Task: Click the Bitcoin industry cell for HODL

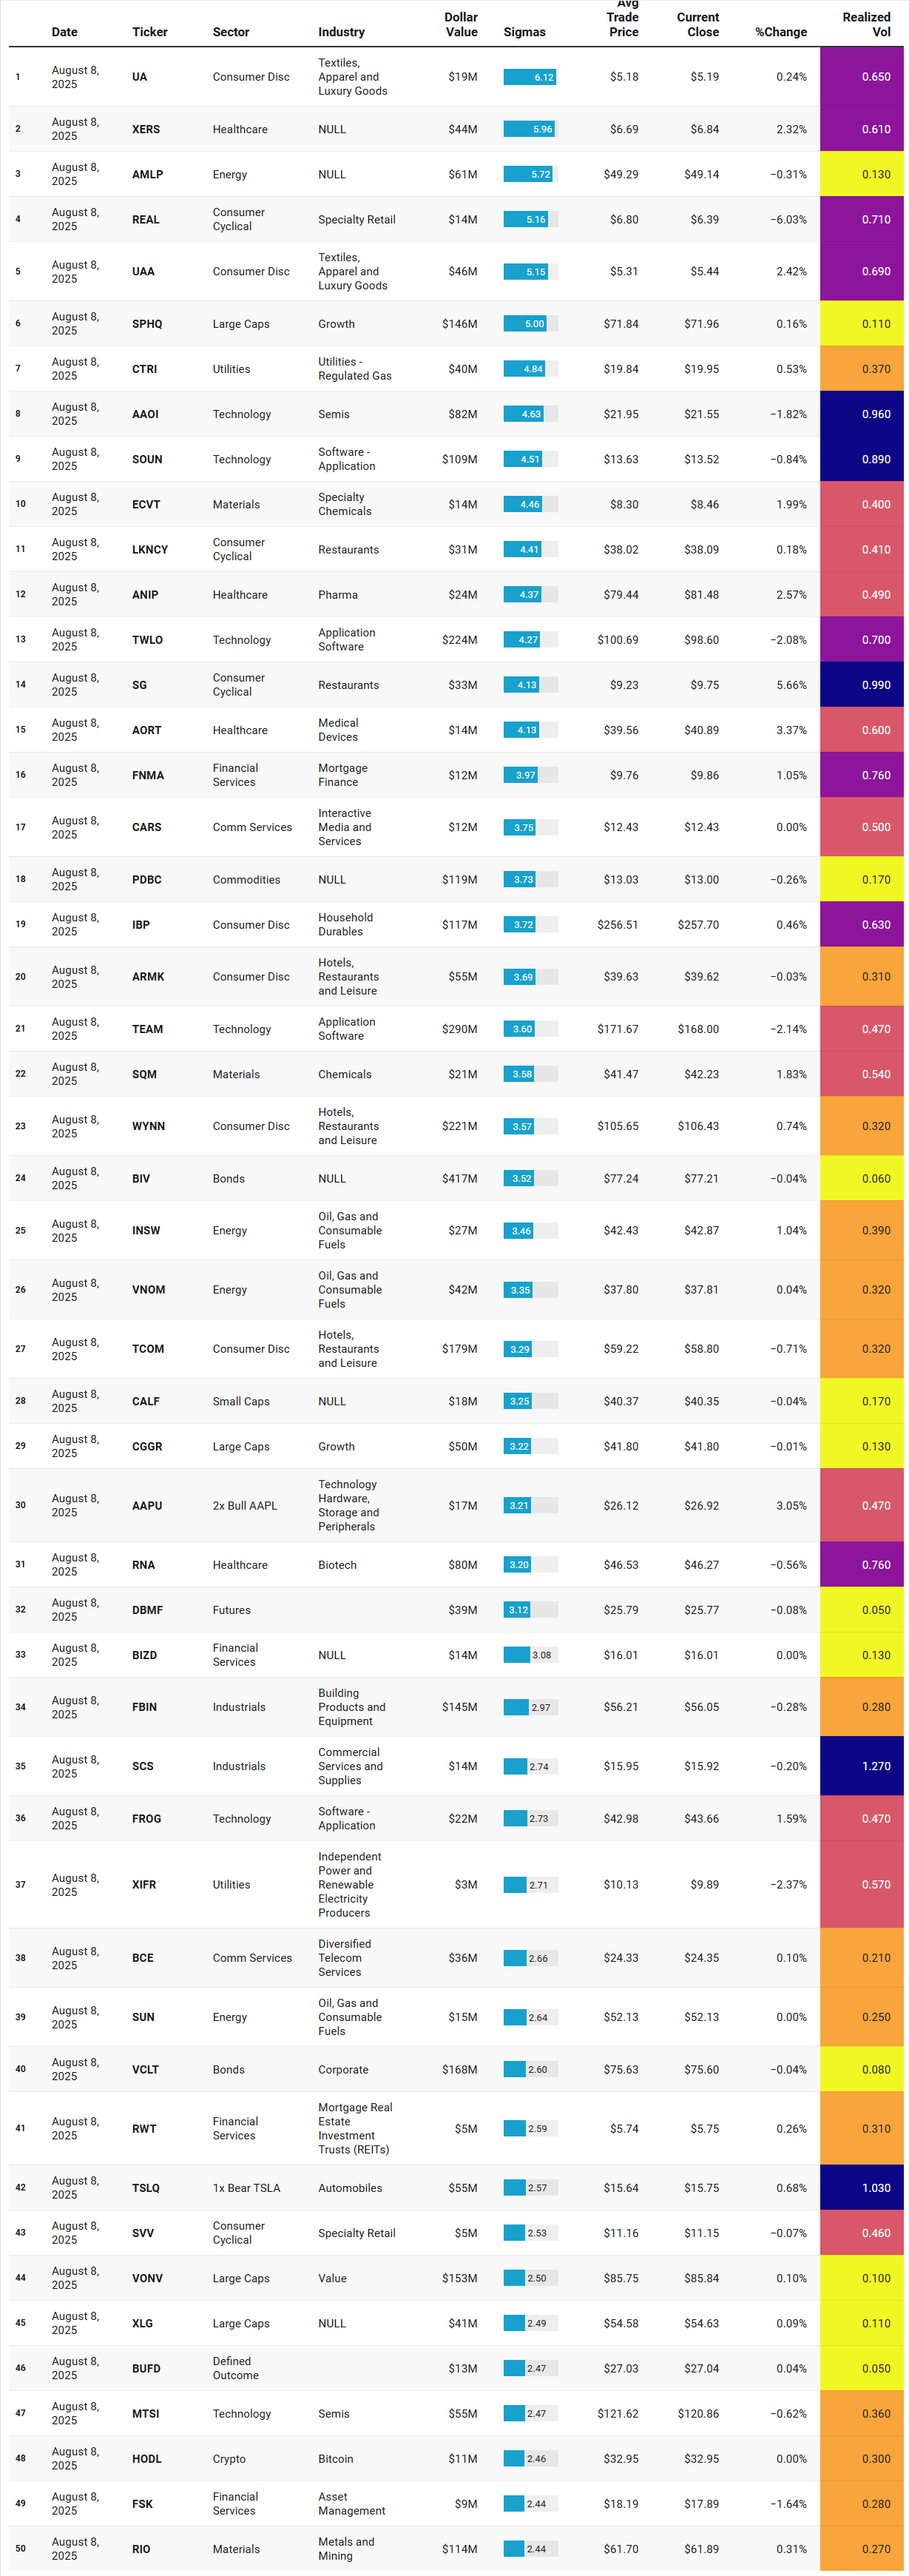Action: coord(336,2459)
